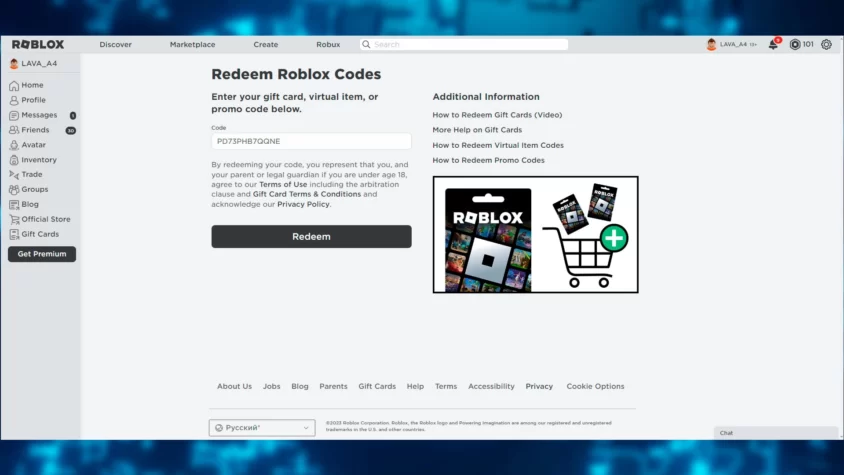
Task: Click the search magnifier icon
Action: 366,44
